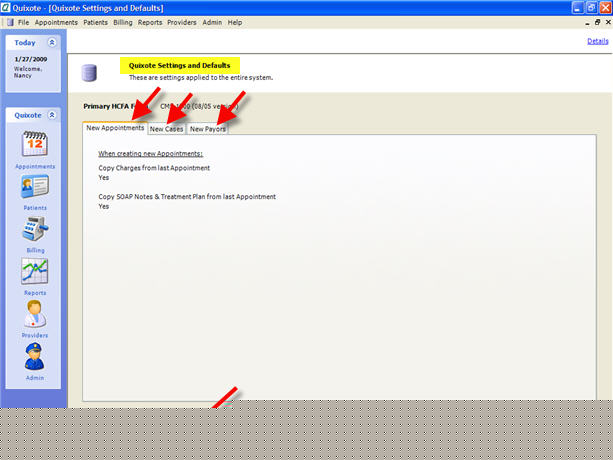The image size is (613, 460).
Task: Click 'These are settings applied to entire system' text
Action: pos(201,77)
